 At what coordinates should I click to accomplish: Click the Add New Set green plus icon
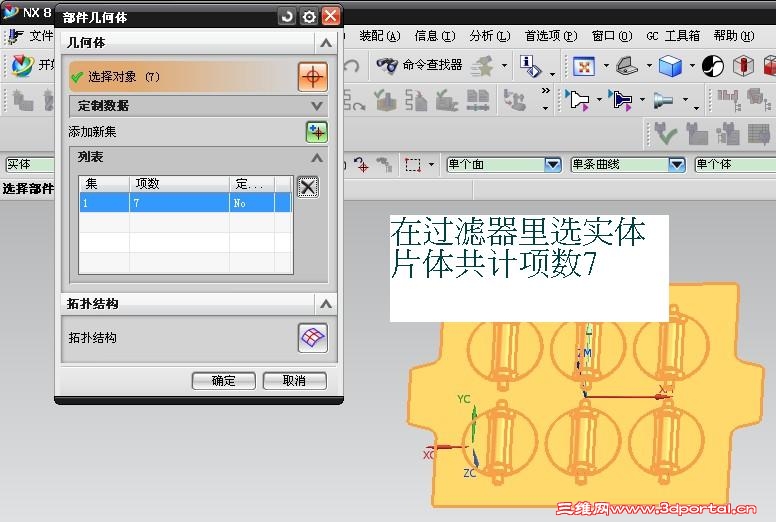[316, 132]
